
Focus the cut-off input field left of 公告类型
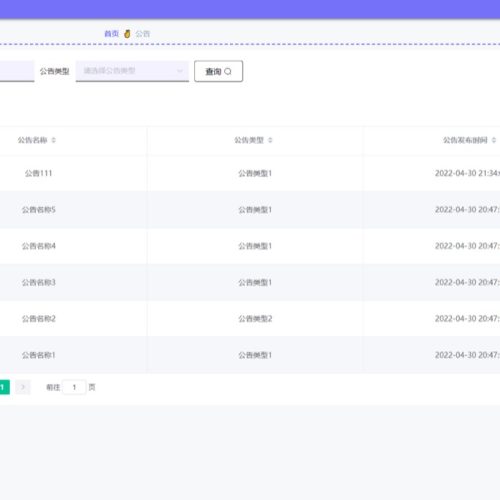[17, 71]
